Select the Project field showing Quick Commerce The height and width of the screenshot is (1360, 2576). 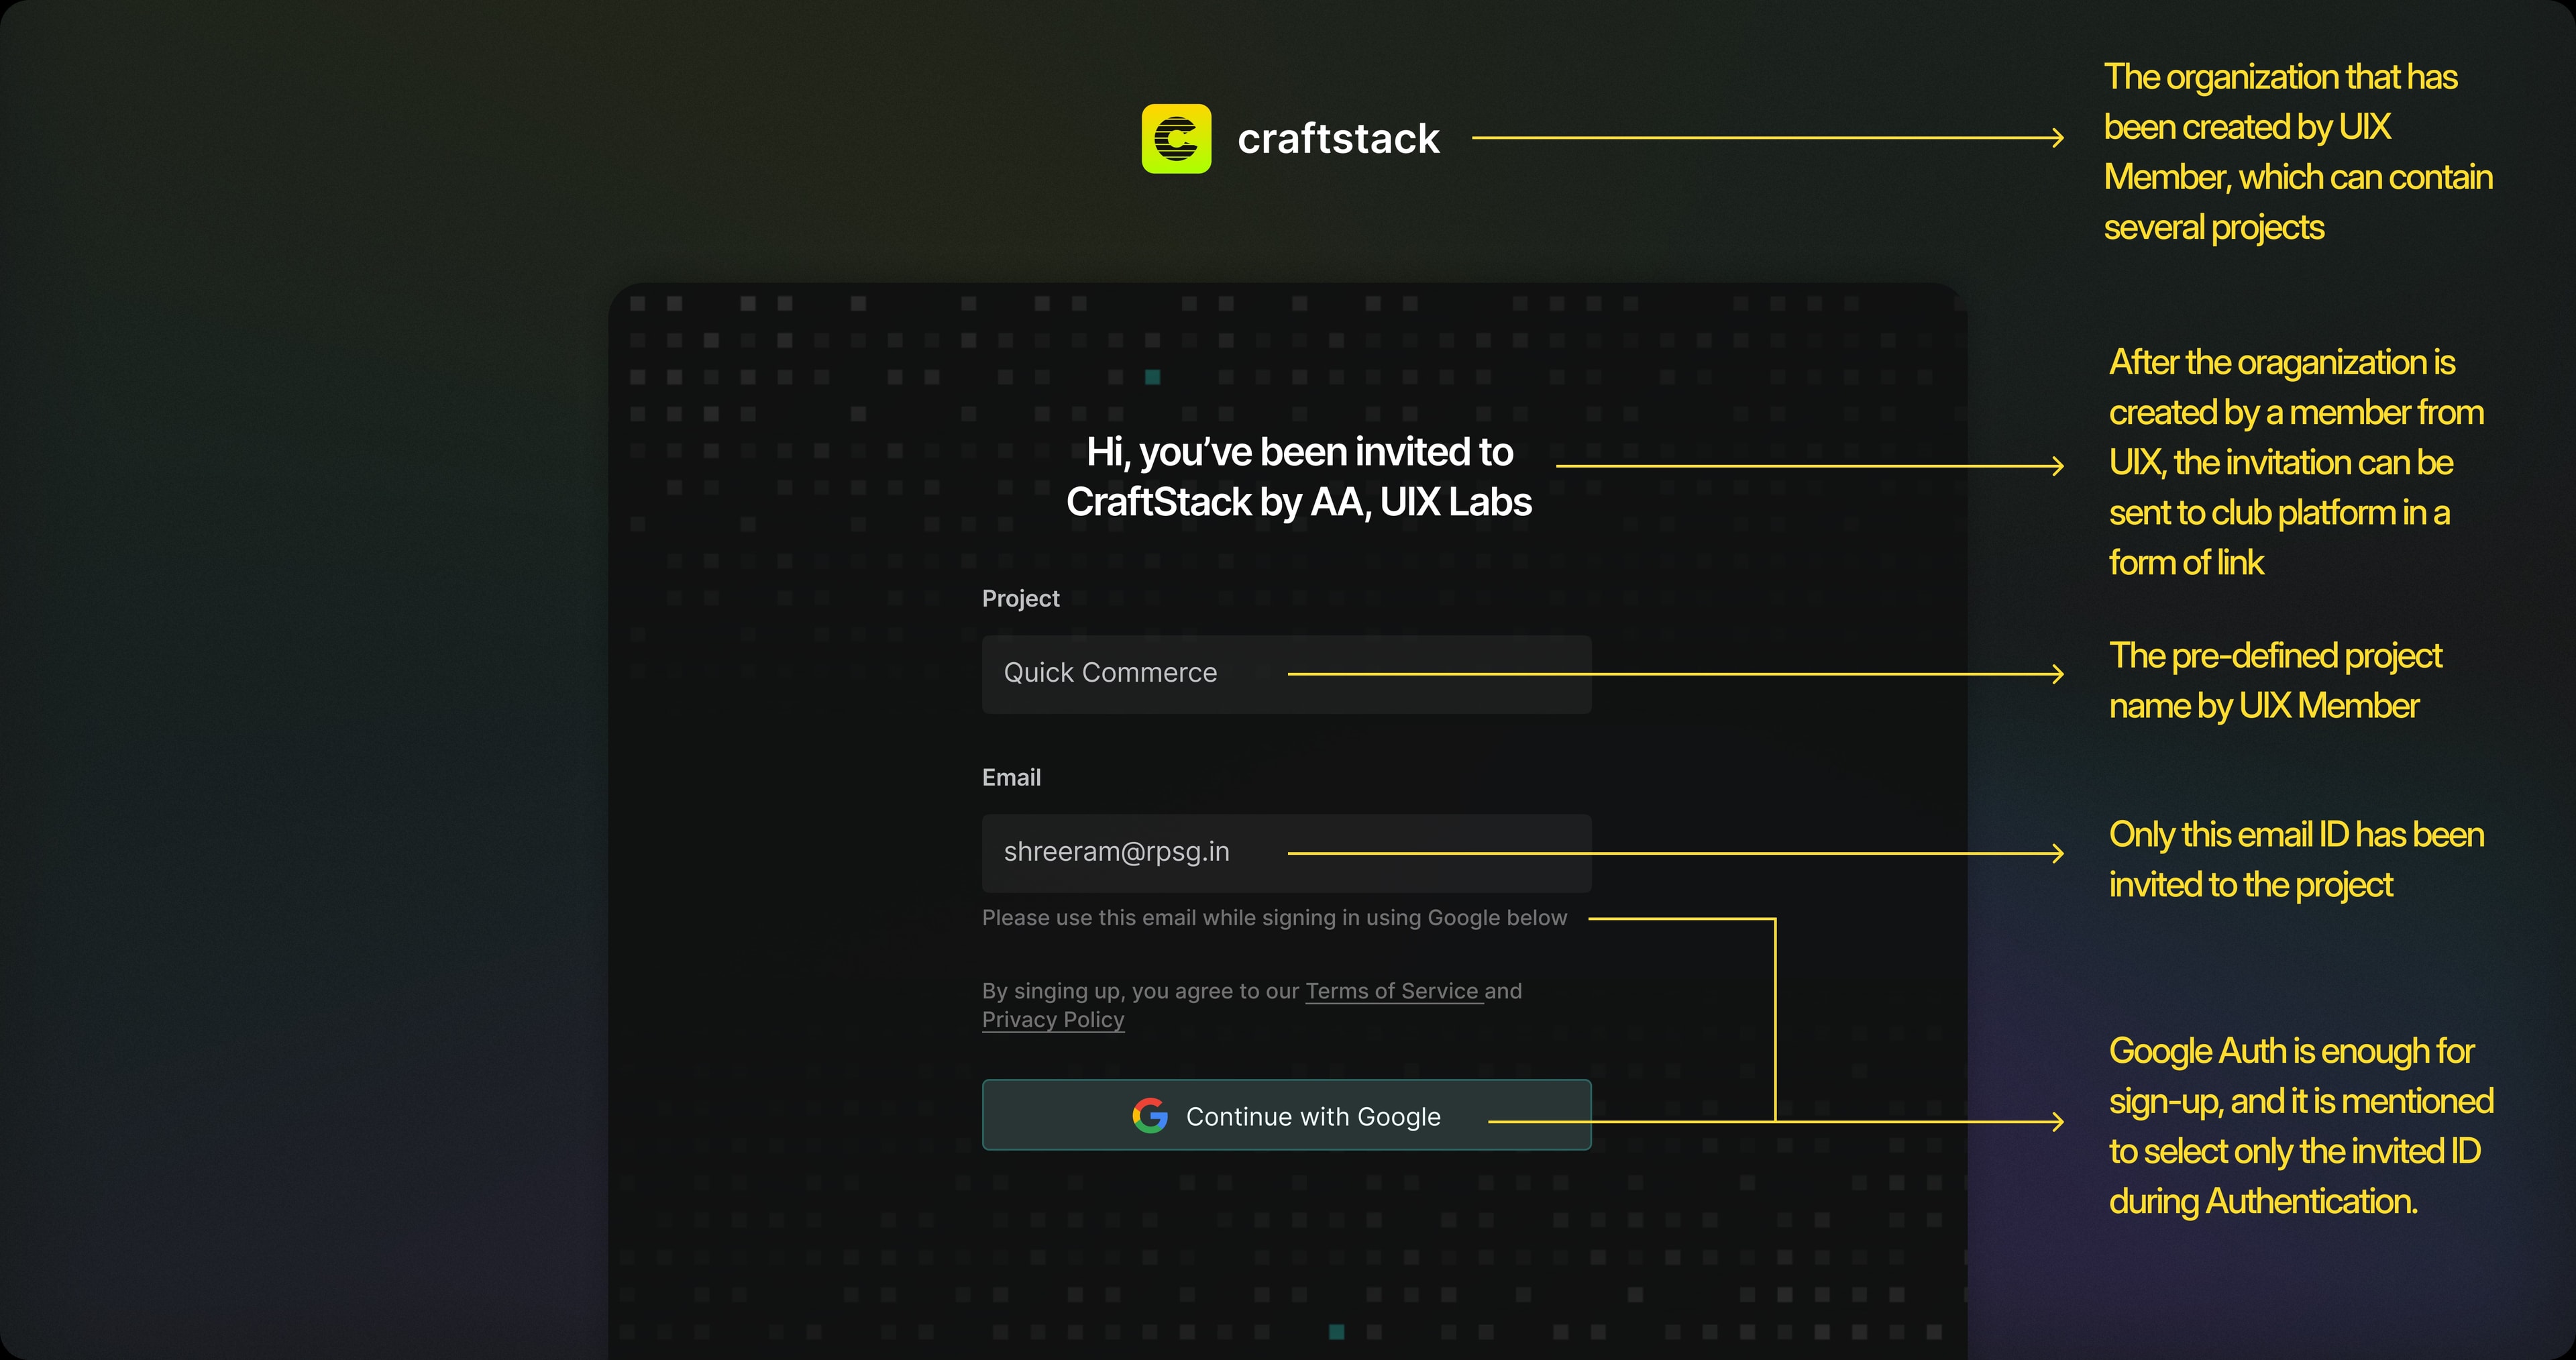(1286, 674)
